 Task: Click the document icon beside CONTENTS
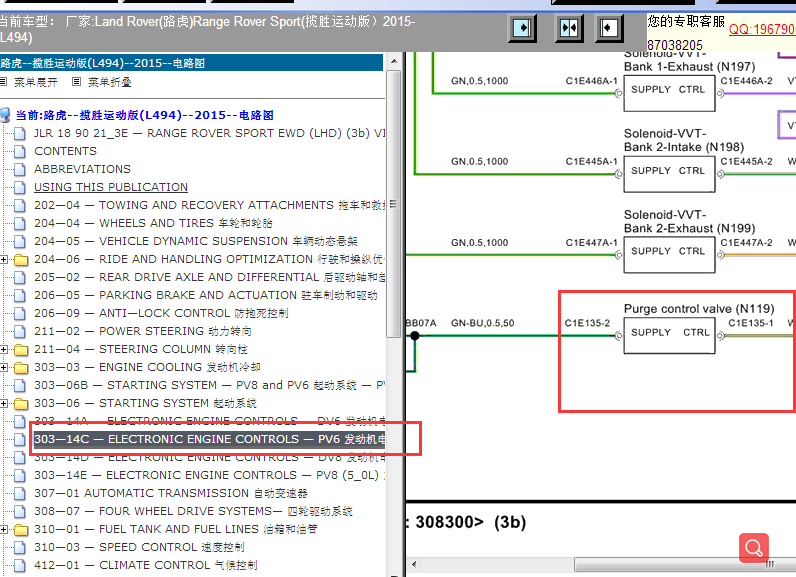[x=20, y=151]
